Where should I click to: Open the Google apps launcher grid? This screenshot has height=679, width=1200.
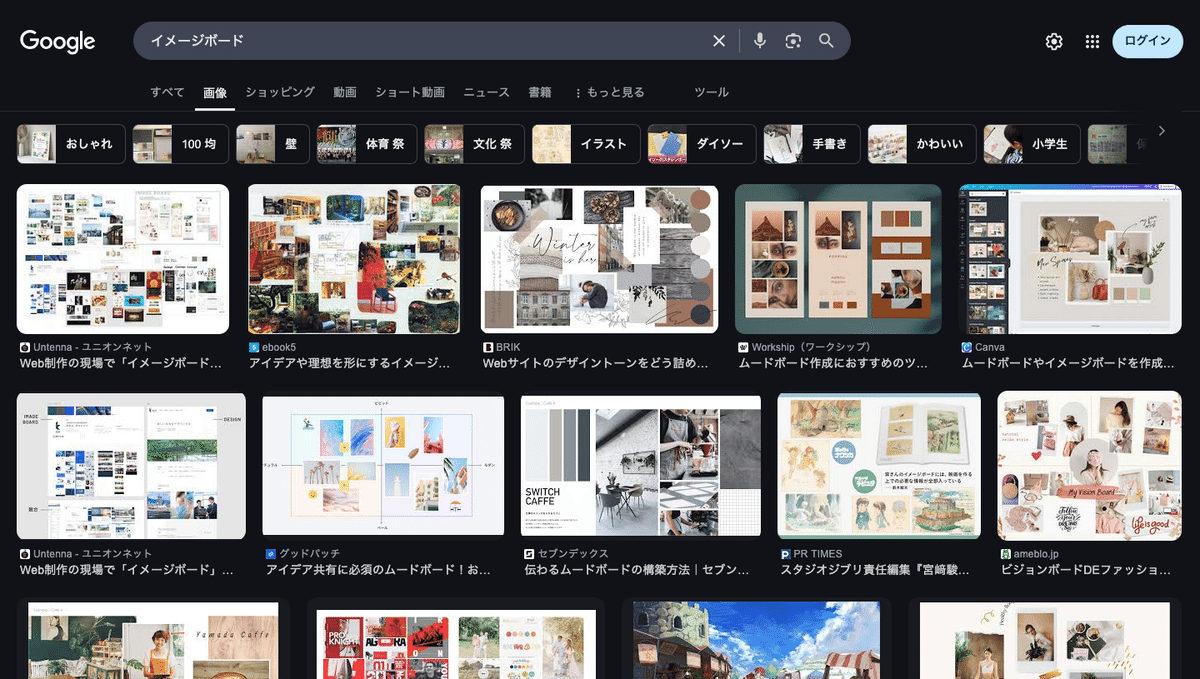pyautogui.click(x=1093, y=41)
